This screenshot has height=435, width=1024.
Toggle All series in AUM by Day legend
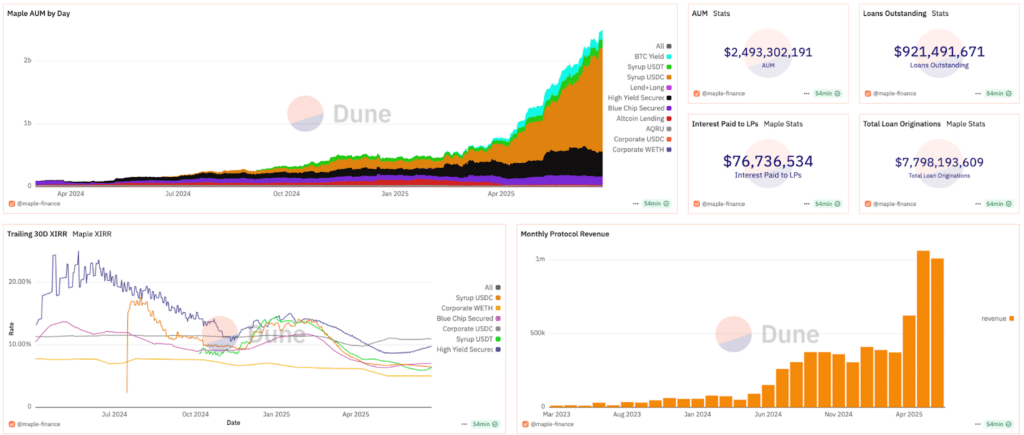click(664, 46)
